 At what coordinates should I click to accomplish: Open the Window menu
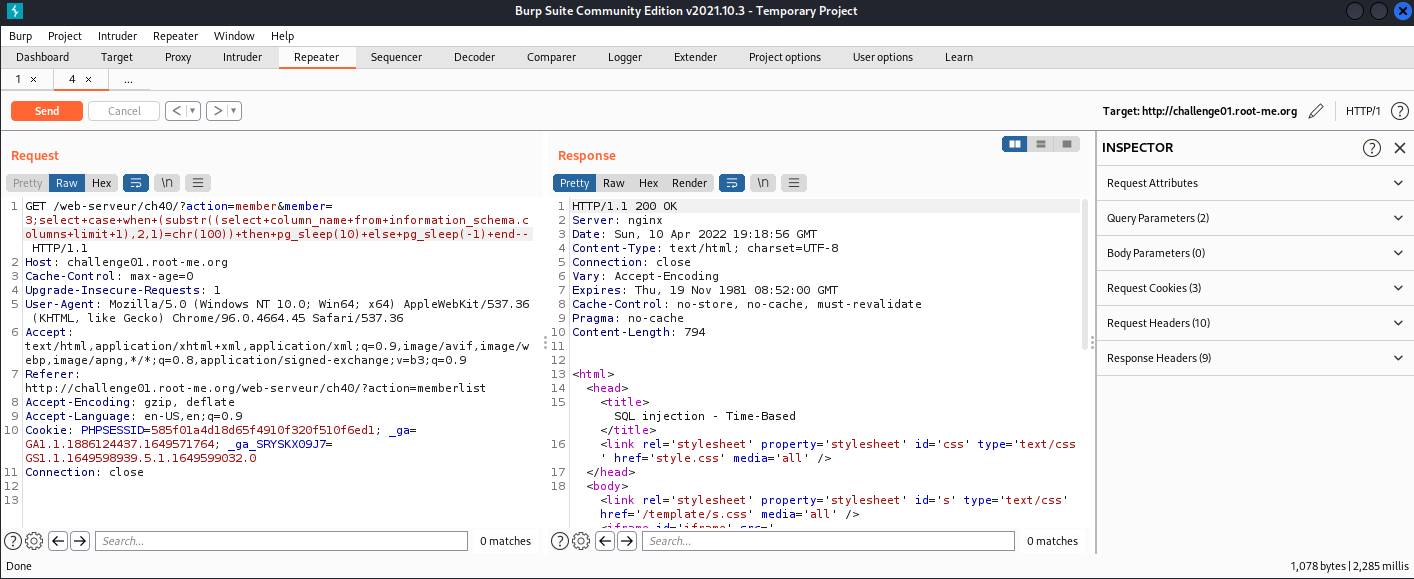coord(234,36)
